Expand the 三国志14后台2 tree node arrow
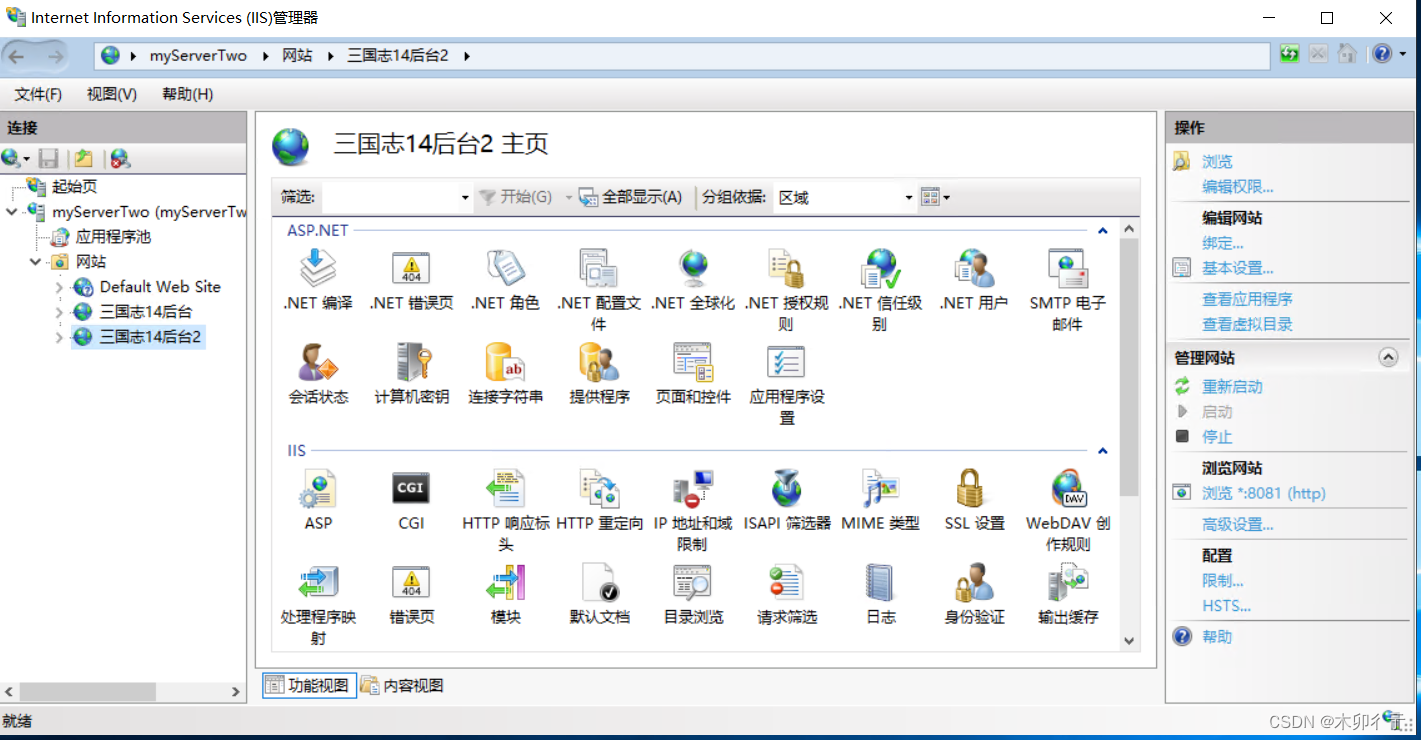This screenshot has width=1421, height=740. coord(60,337)
